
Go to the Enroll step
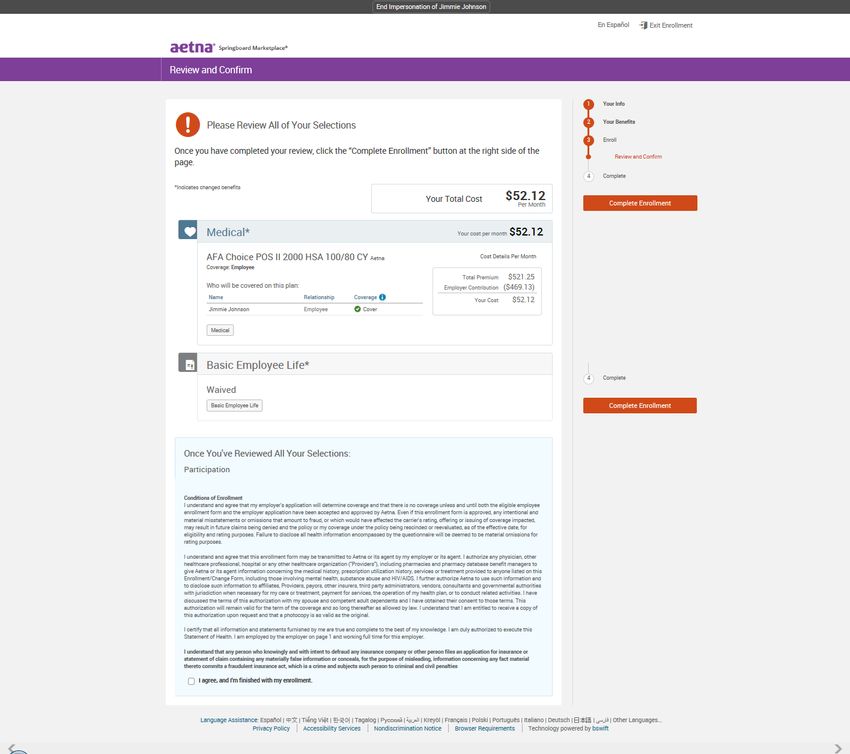click(609, 140)
